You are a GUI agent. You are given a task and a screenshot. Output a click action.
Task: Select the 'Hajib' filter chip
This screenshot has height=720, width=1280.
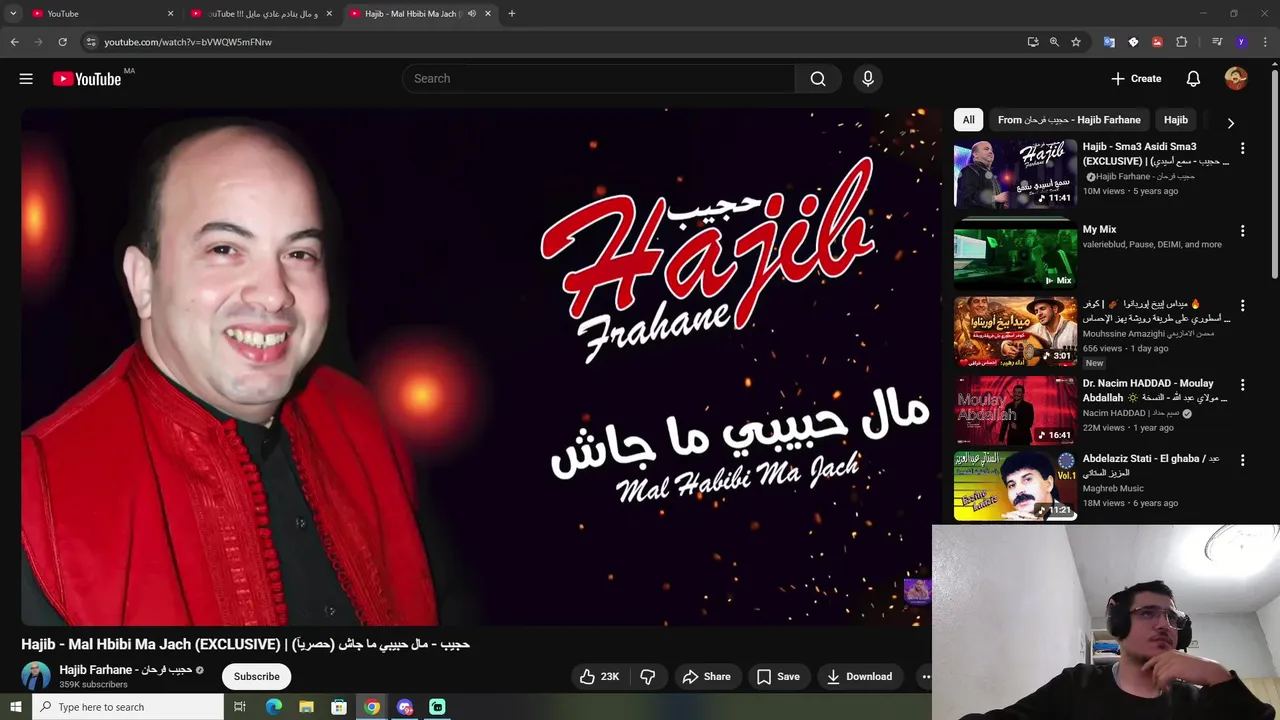(x=1176, y=120)
